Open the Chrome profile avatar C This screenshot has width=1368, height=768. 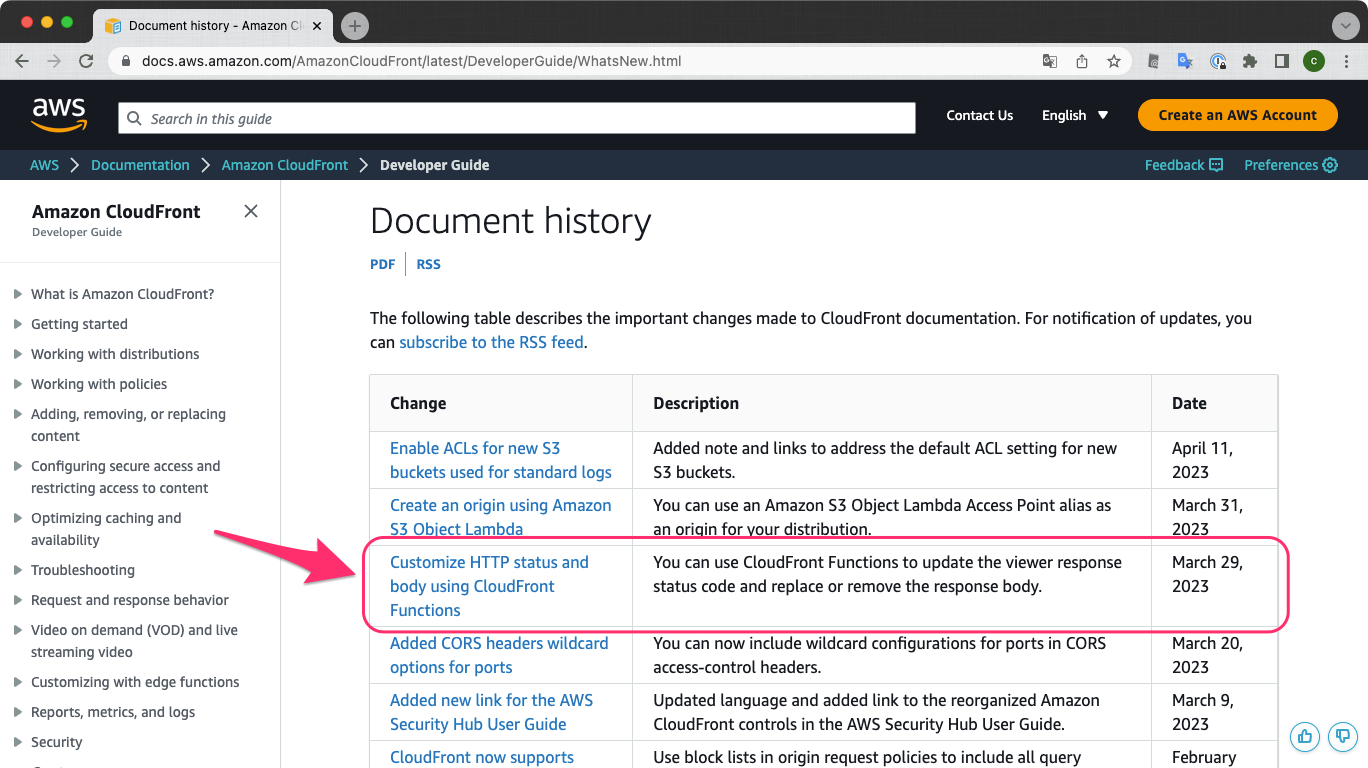[x=1313, y=61]
